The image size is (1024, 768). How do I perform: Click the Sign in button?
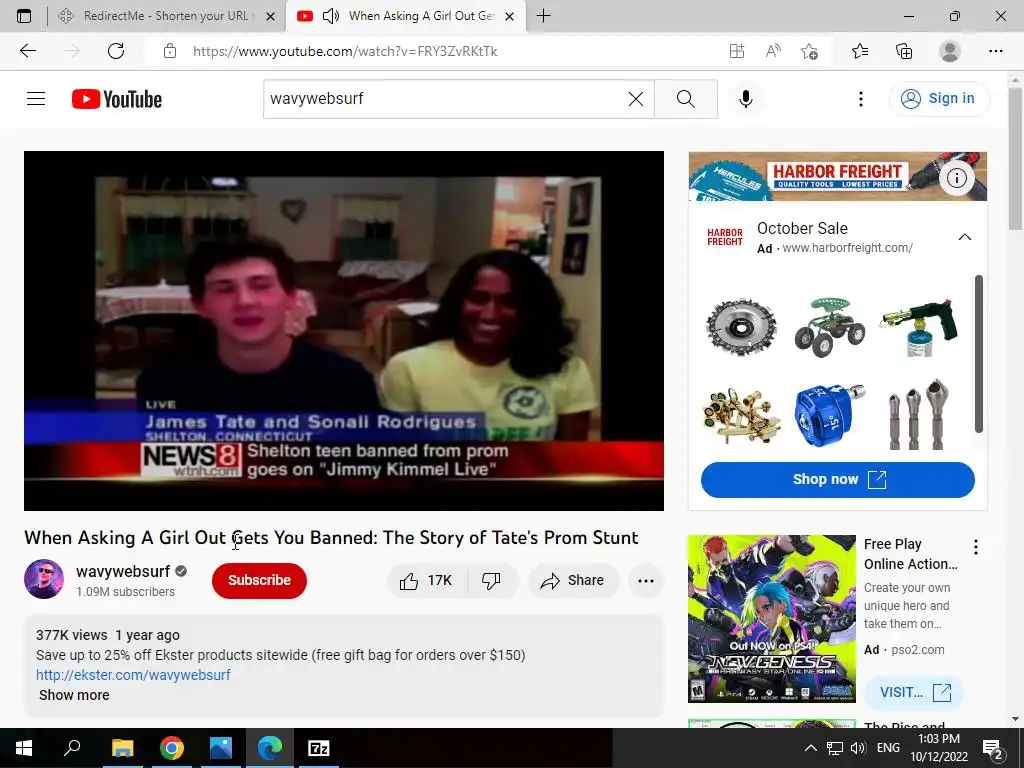coord(939,99)
